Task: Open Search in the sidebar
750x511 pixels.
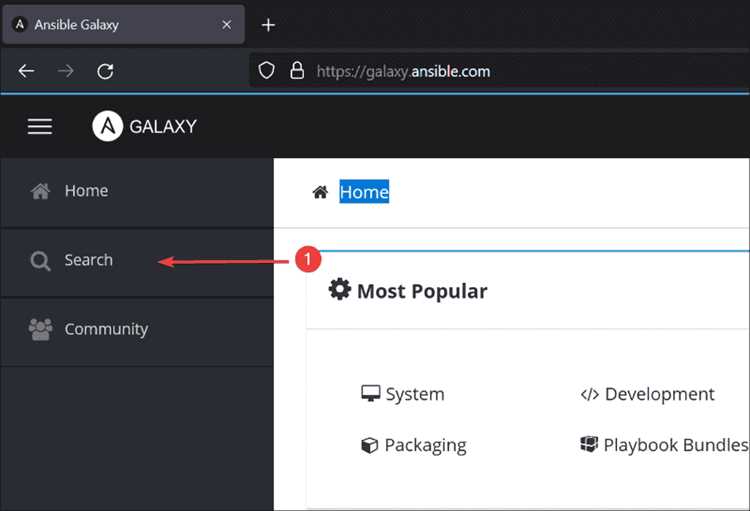Action: click(137, 260)
